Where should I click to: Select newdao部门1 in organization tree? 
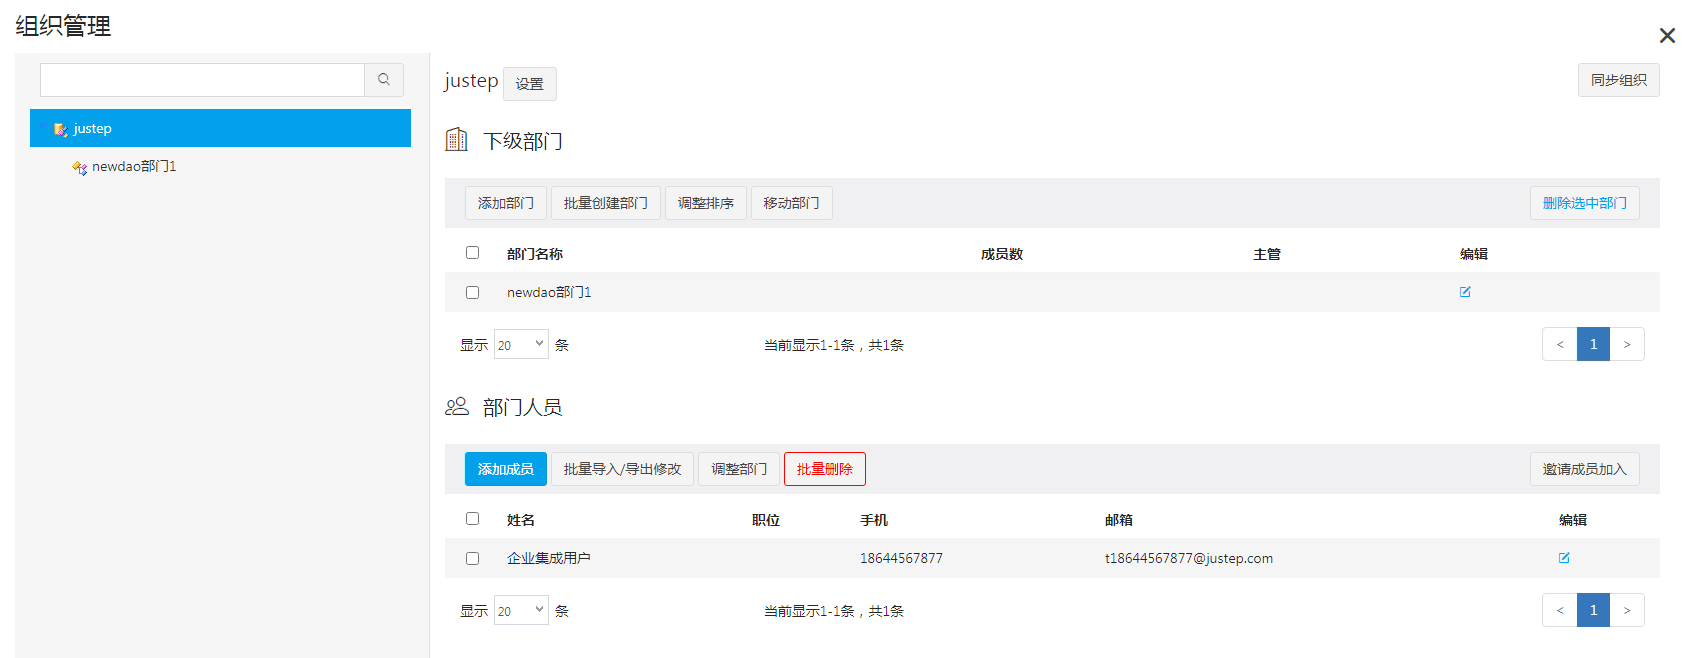134,167
